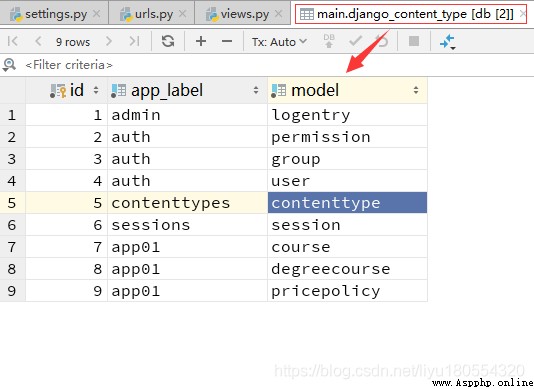The width and height of the screenshot is (534, 389).
Task: Select app01 cell in row 8
Action: point(188,269)
